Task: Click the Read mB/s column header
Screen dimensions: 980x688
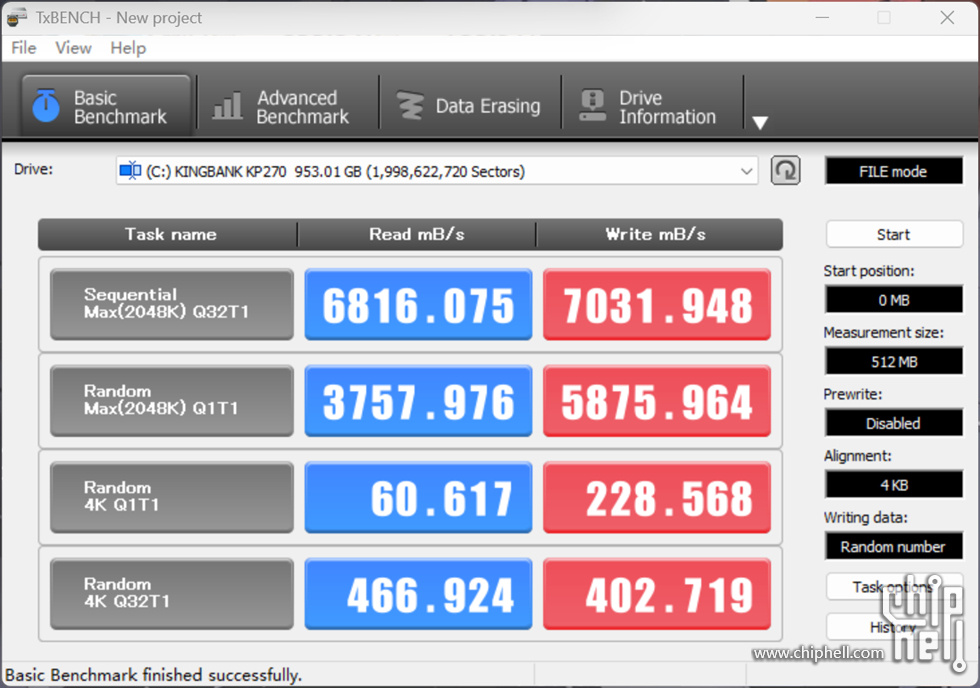Action: pyautogui.click(x=416, y=234)
